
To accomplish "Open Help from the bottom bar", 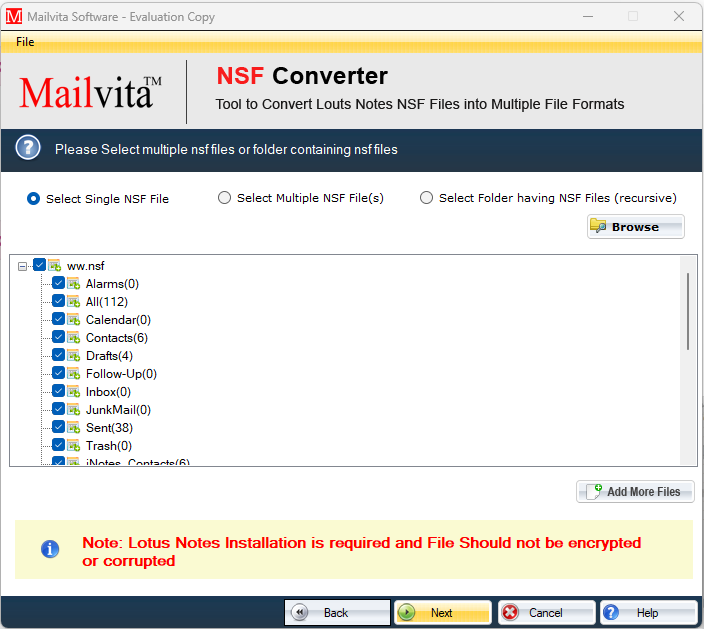I will coord(648,612).
